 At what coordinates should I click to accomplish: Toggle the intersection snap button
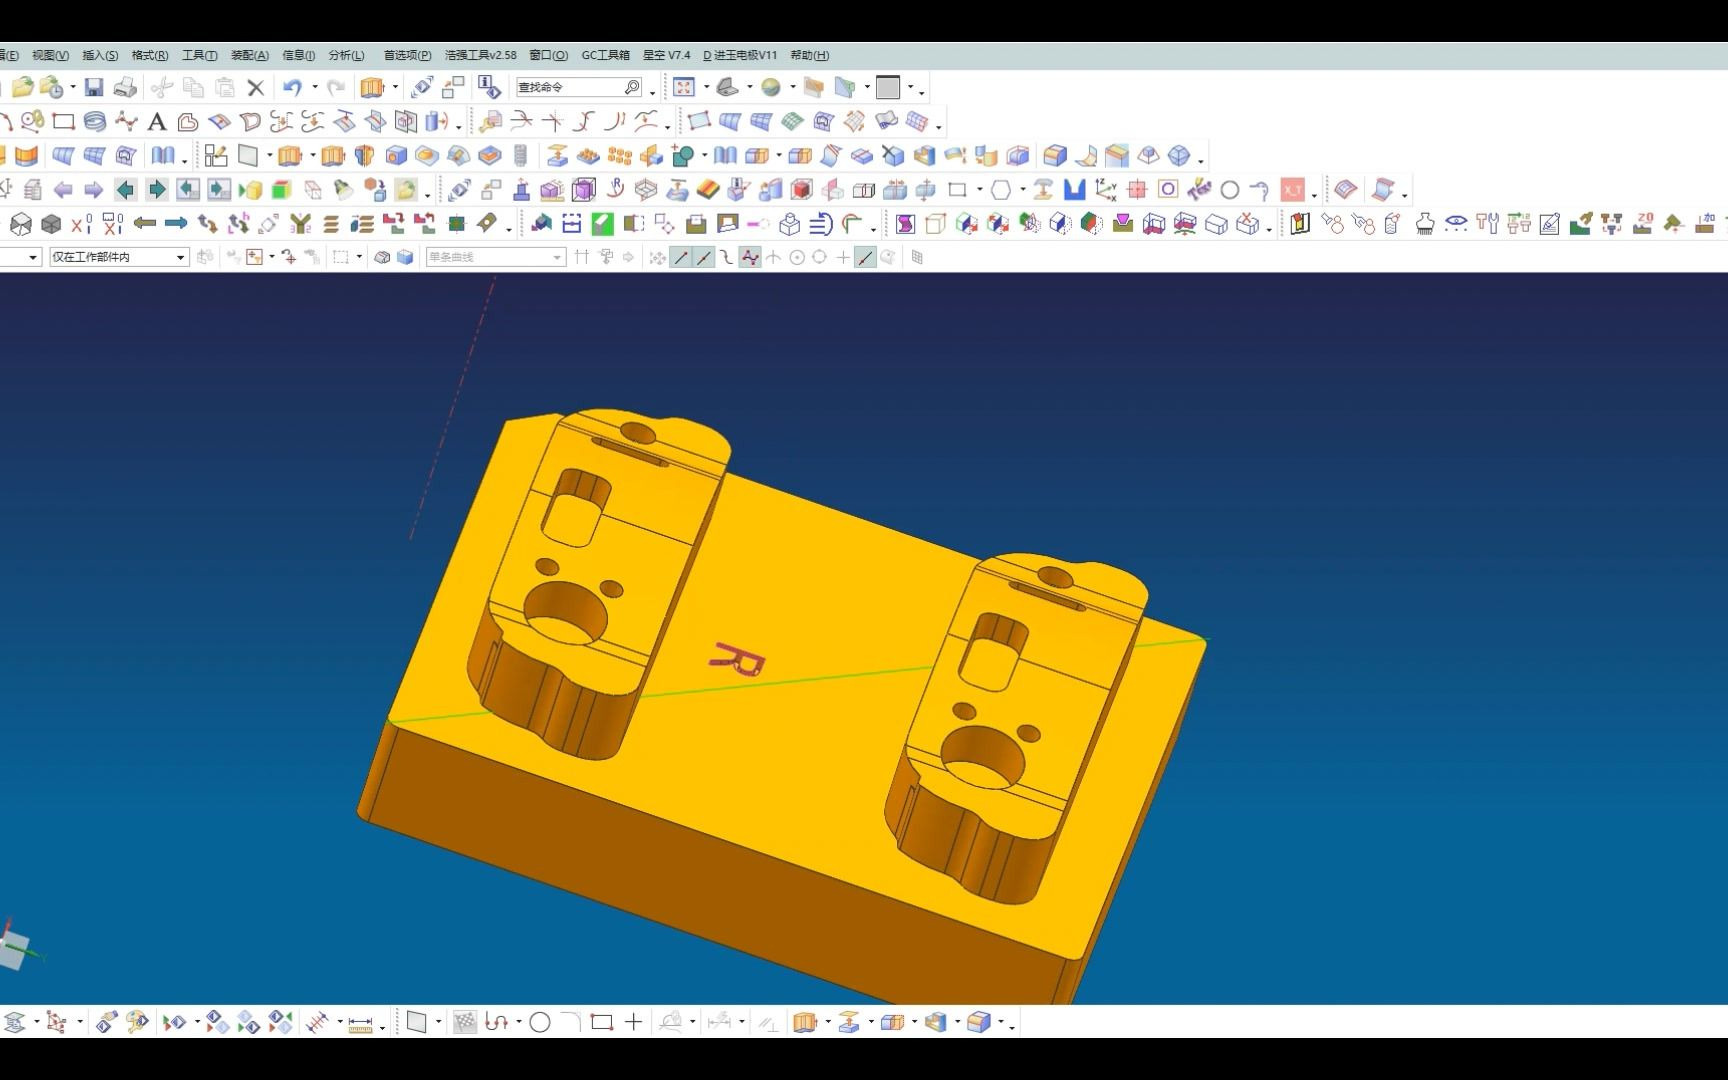point(773,257)
